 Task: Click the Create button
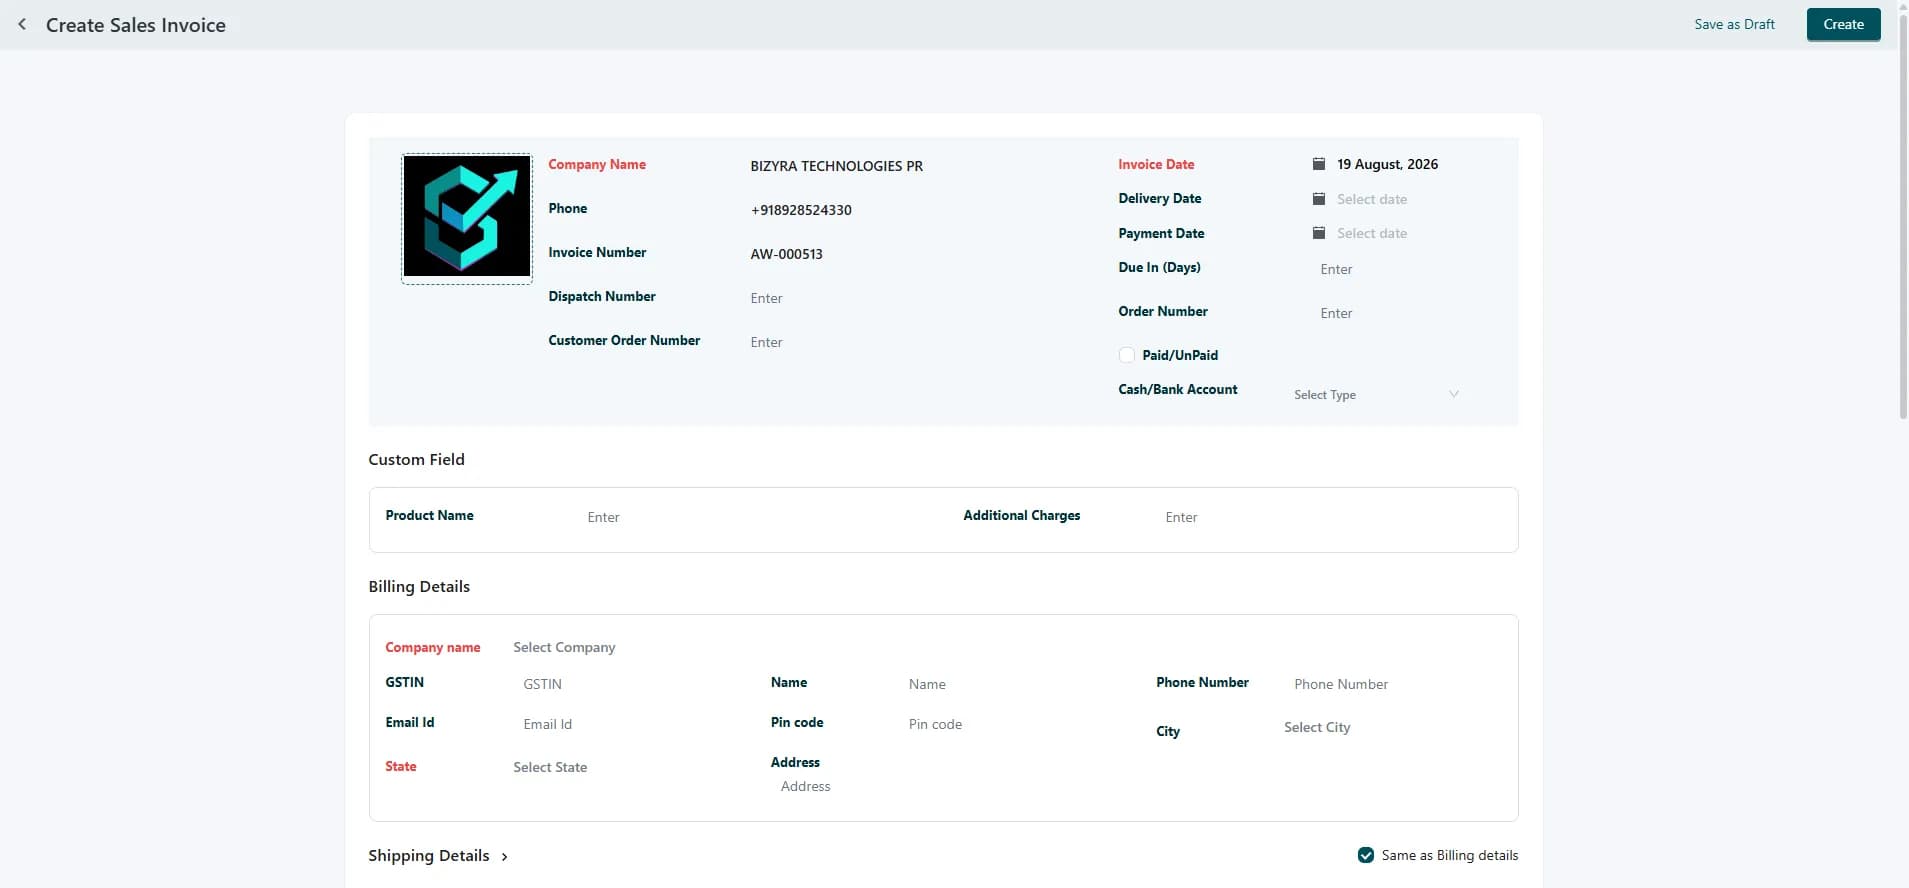click(x=1843, y=24)
